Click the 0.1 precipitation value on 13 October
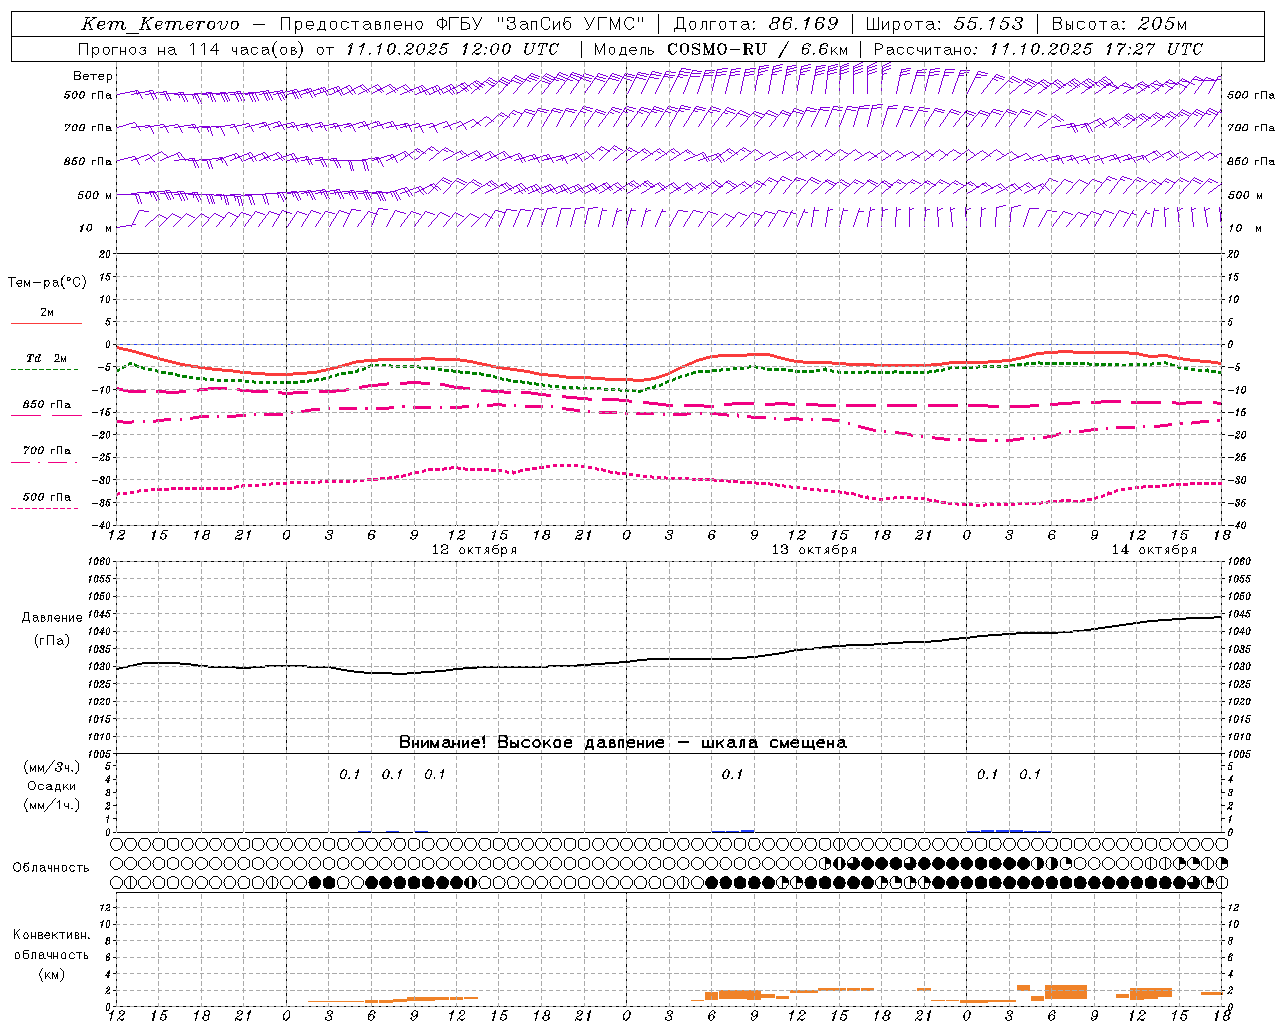1280x1024 pixels. tap(733, 774)
